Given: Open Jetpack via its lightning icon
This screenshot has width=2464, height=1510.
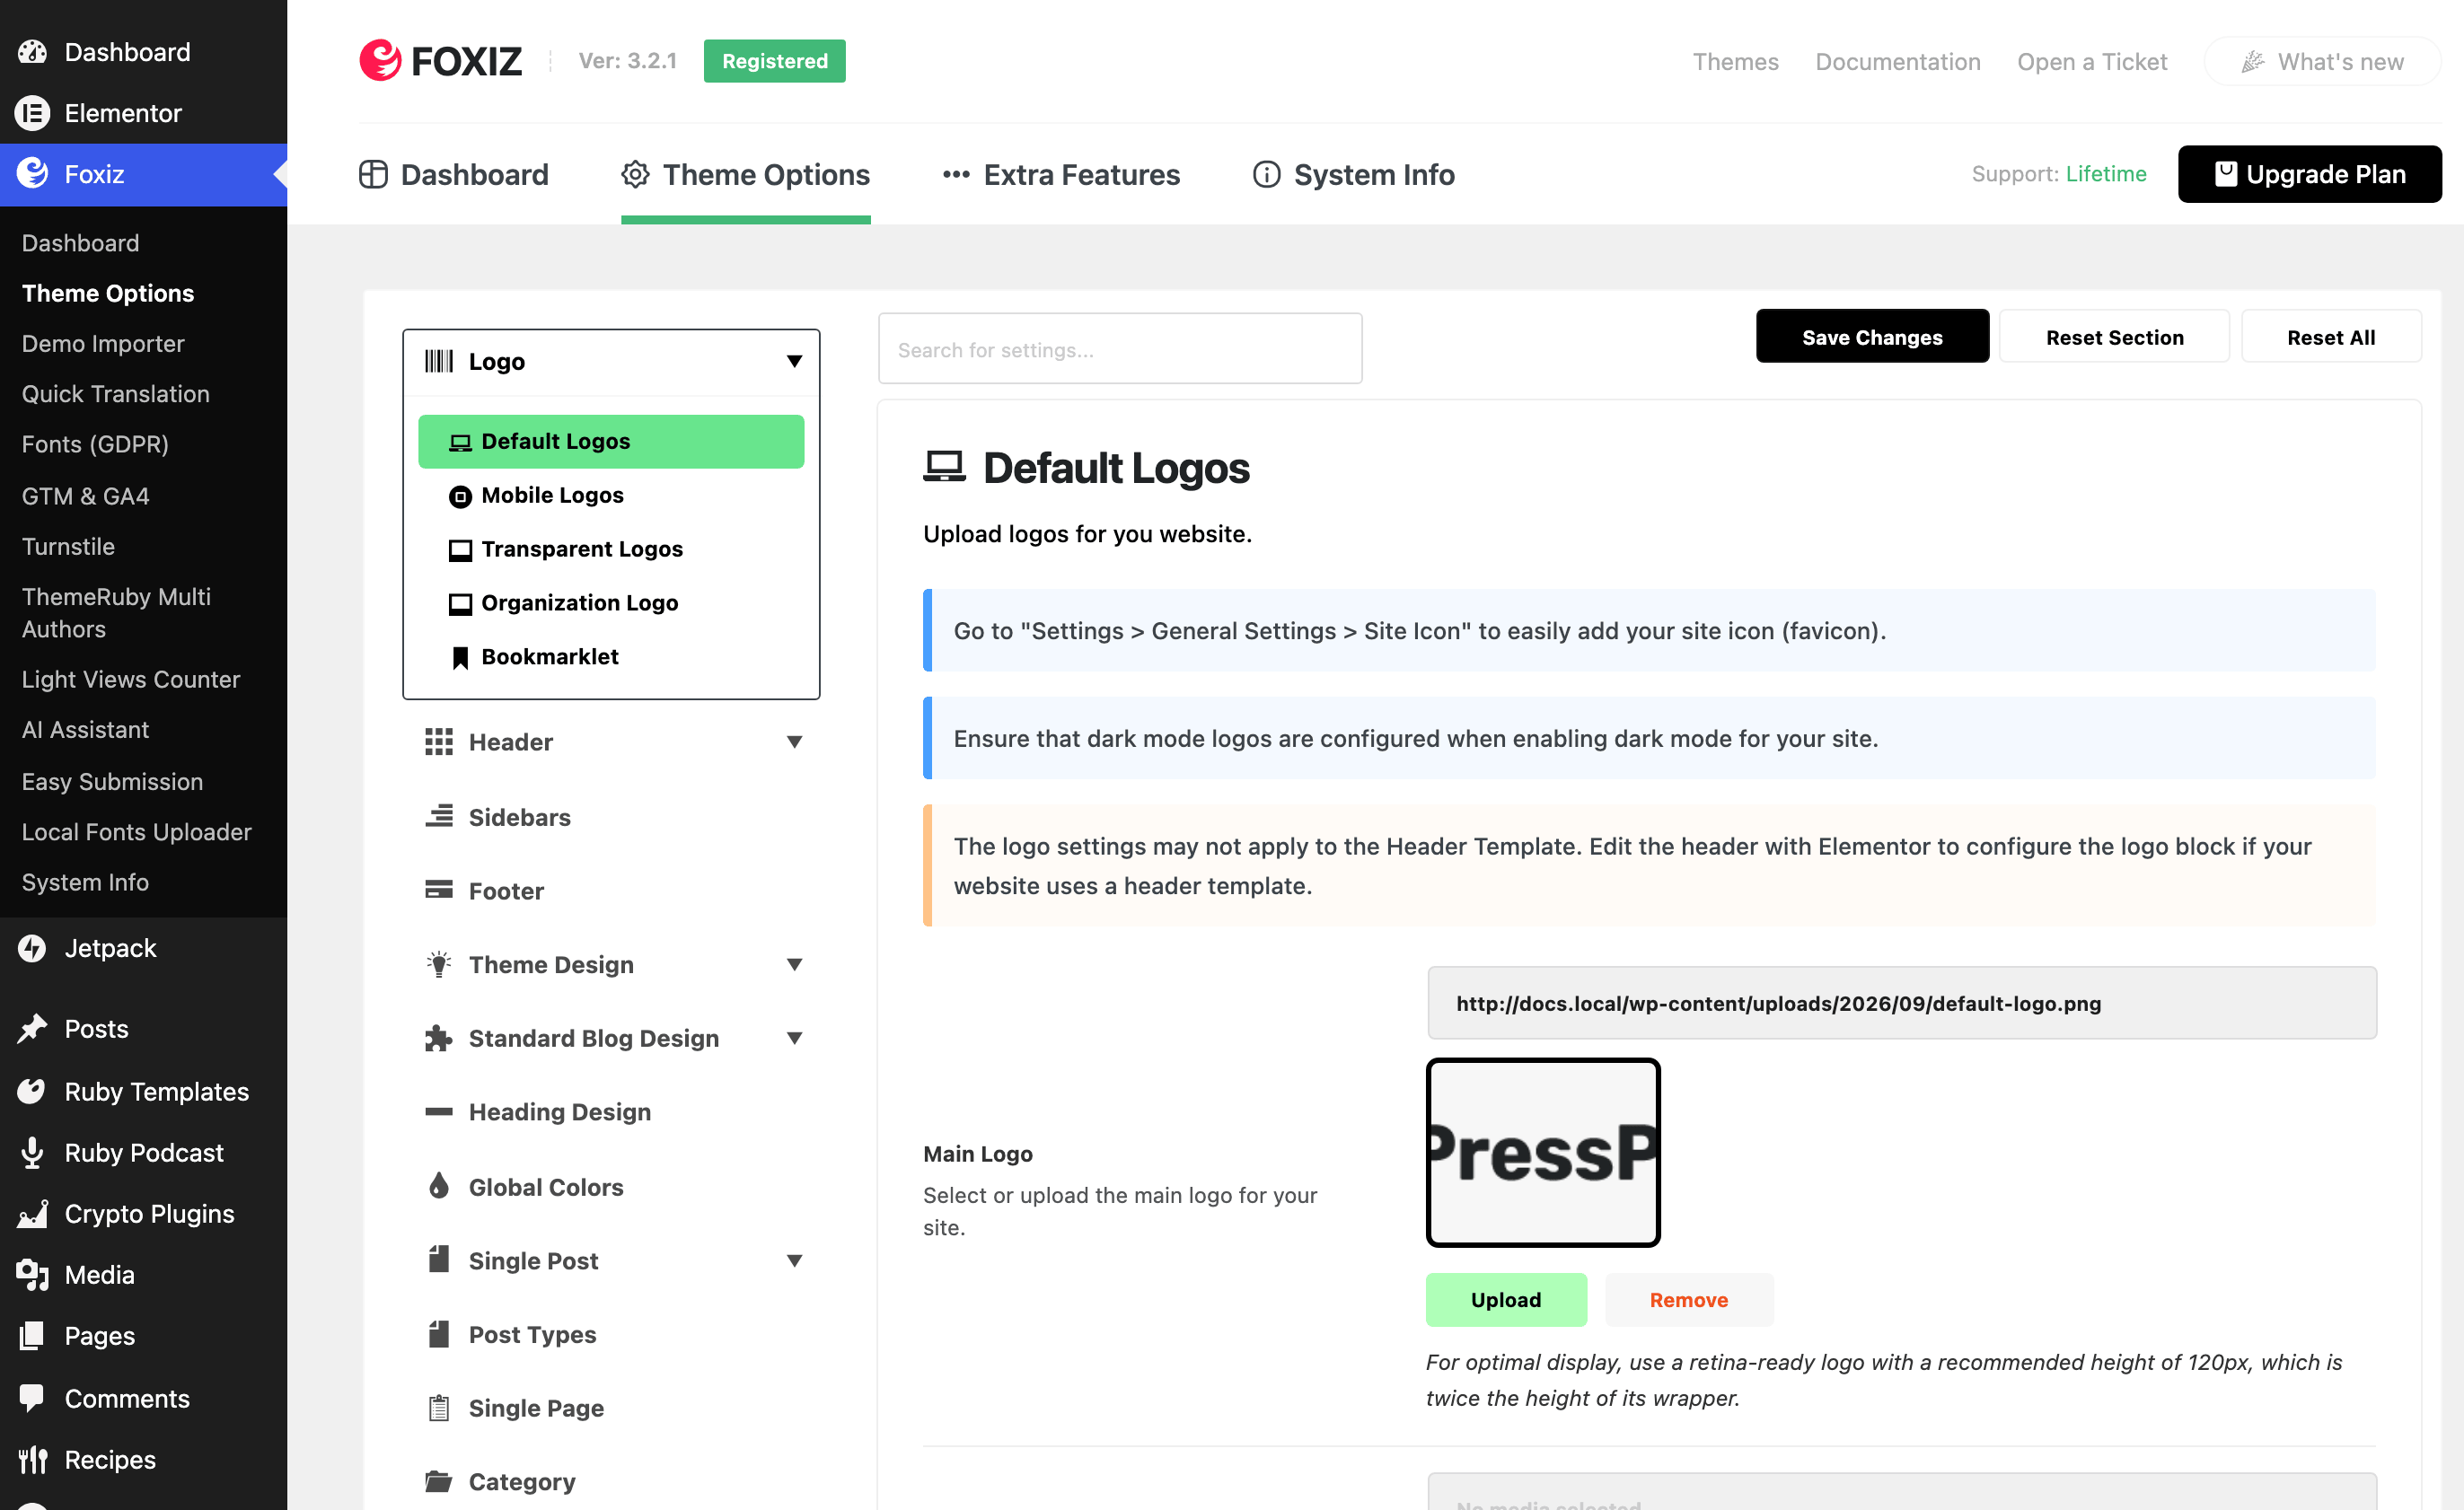Looking at the screenshot, I should click(x=32, y=948).
